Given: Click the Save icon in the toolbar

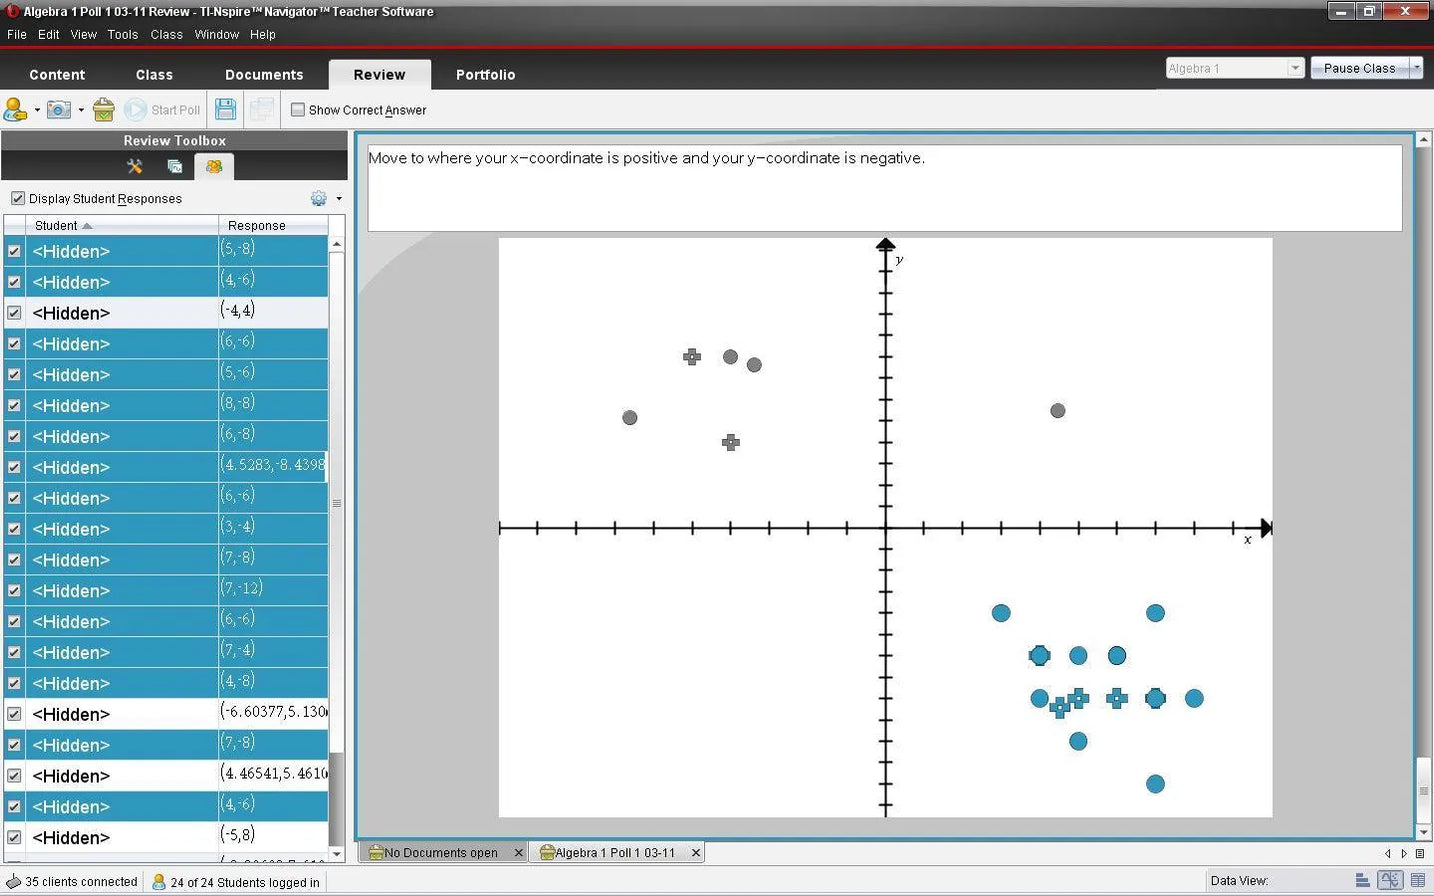Looking at the screenshot, I should click(x=226, y=109).
